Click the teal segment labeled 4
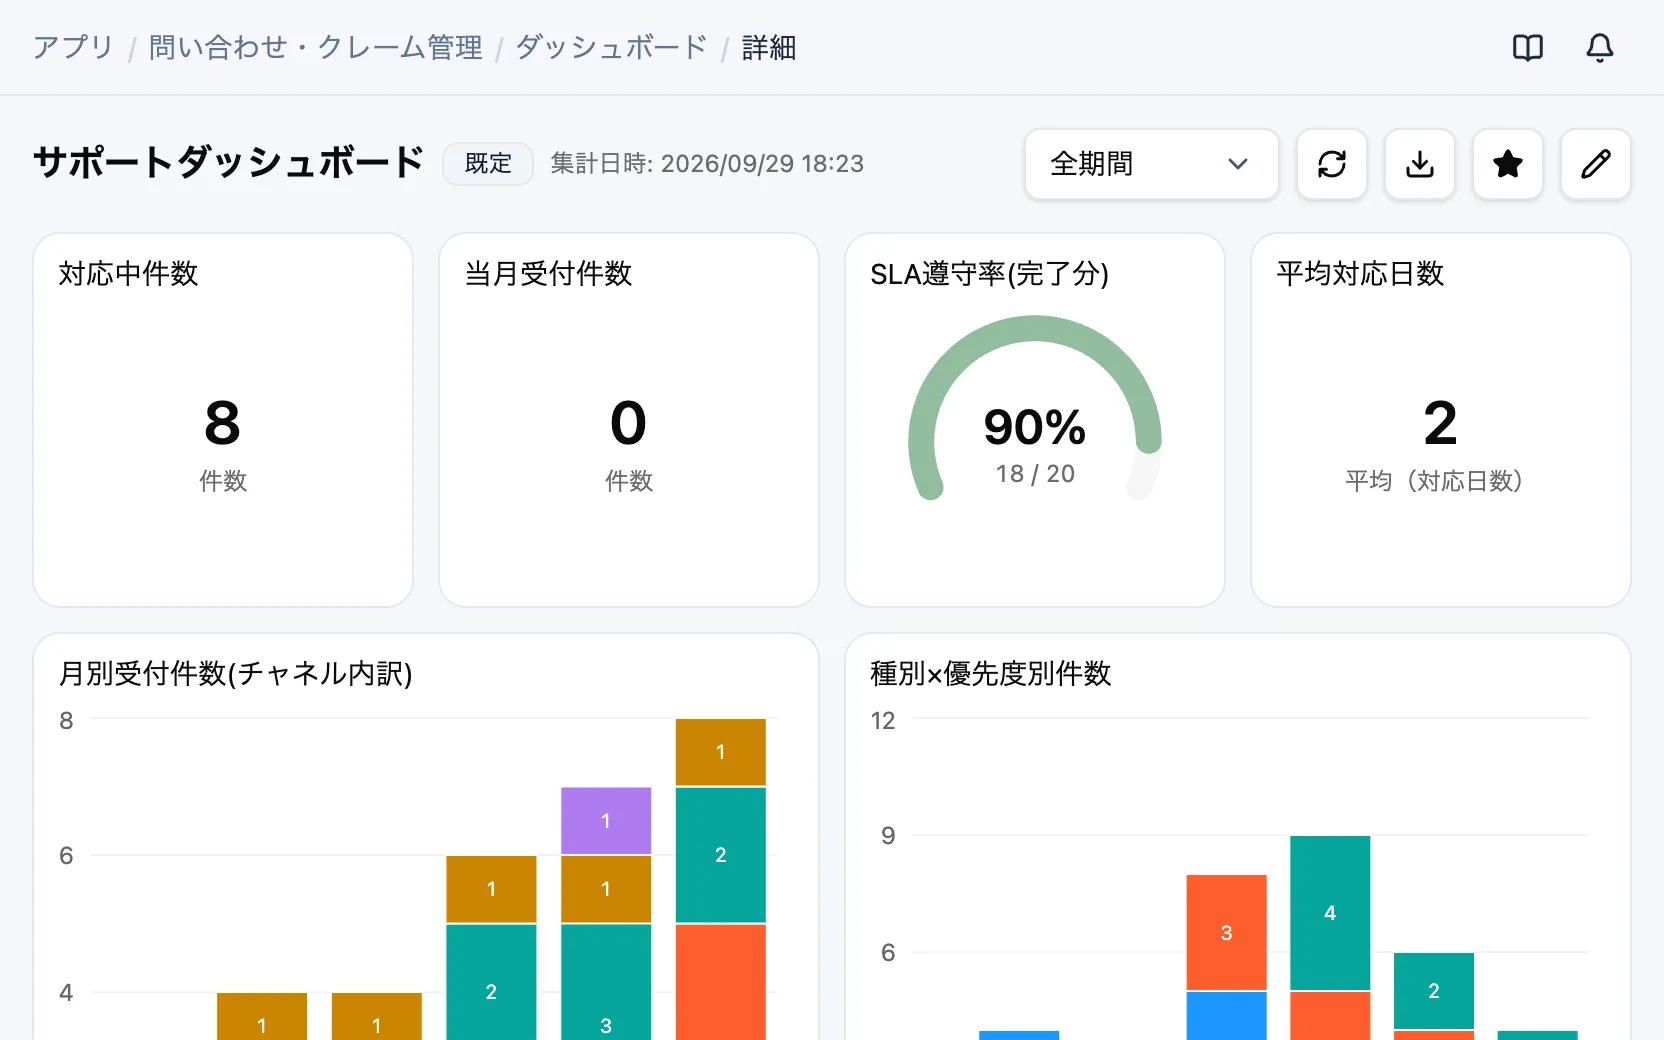This screenshot has width=1664, height=1040. pos(1330,913)
